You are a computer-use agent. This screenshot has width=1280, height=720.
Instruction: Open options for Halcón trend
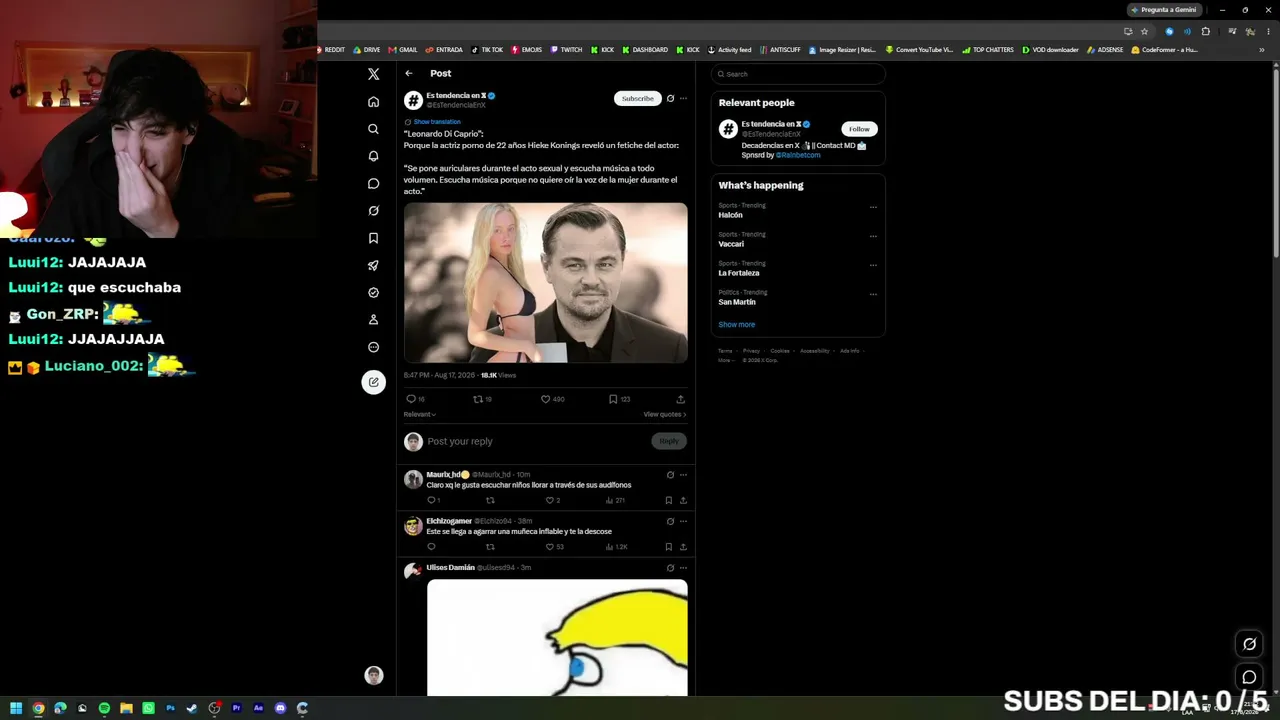pos(873,207)
